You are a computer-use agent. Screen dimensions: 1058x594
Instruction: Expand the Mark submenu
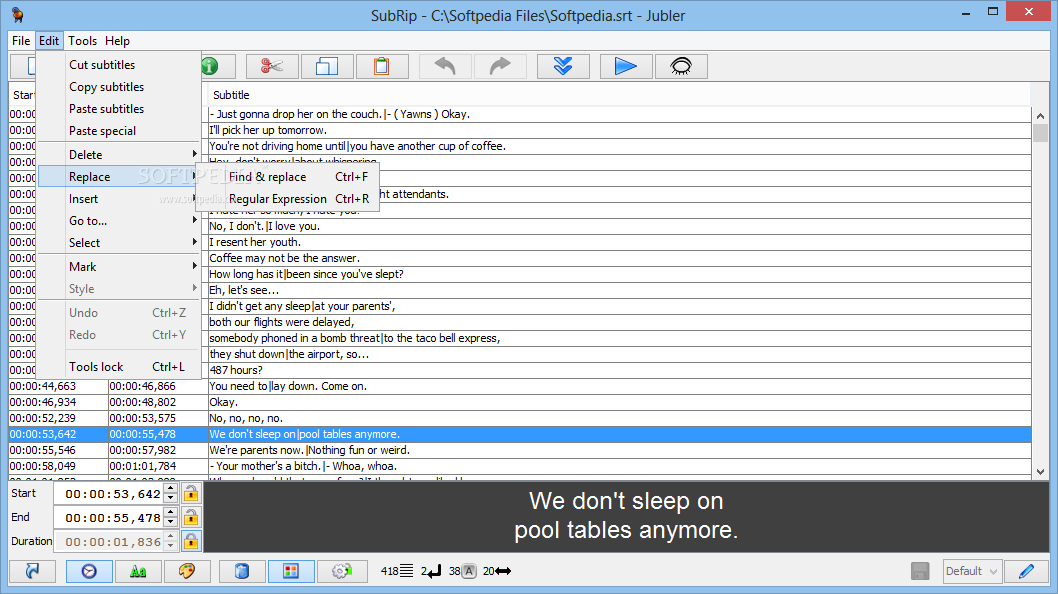coord(119,267)
